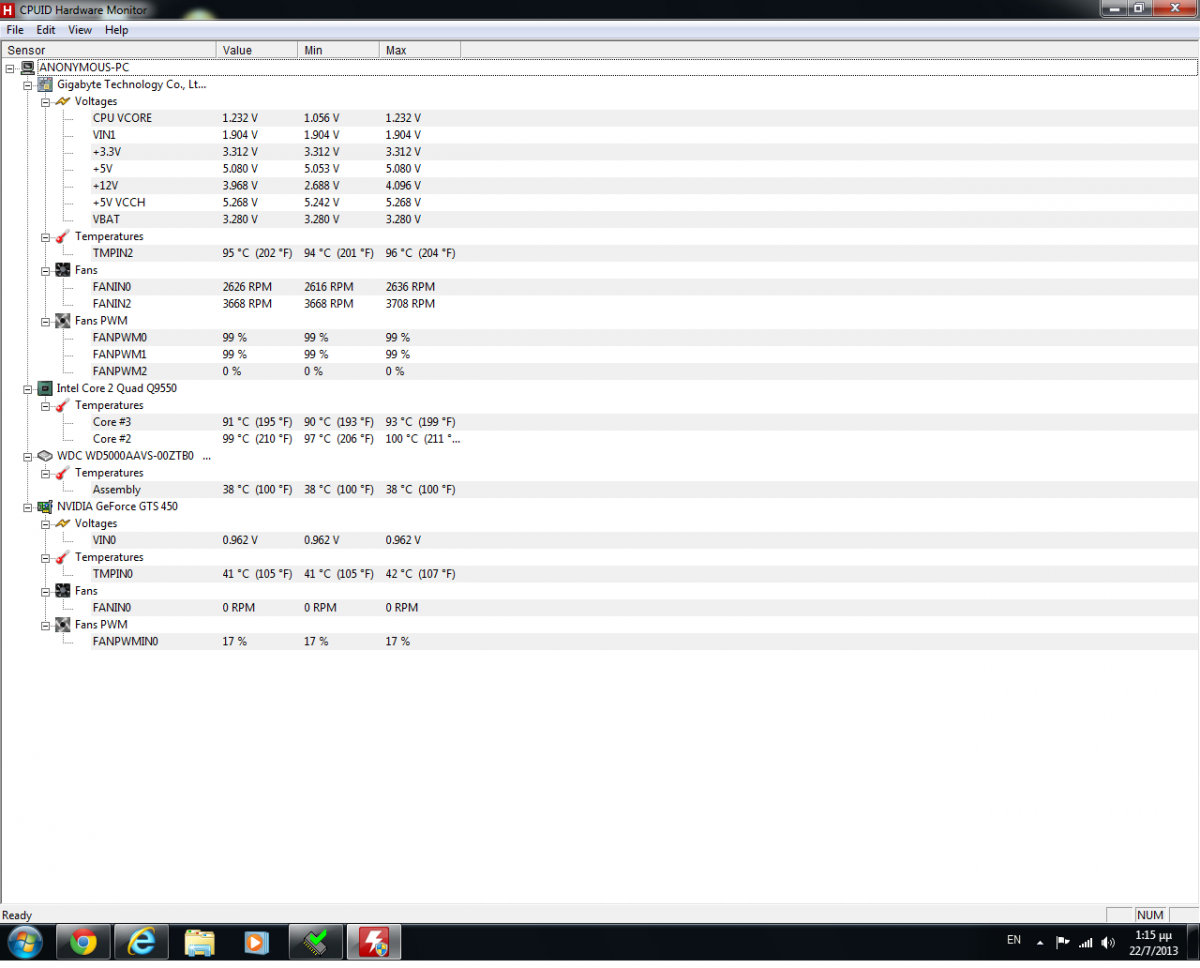1200x968 pixels.
Task: Click thermometer icon above Assembly row
Action: [63, 473]
